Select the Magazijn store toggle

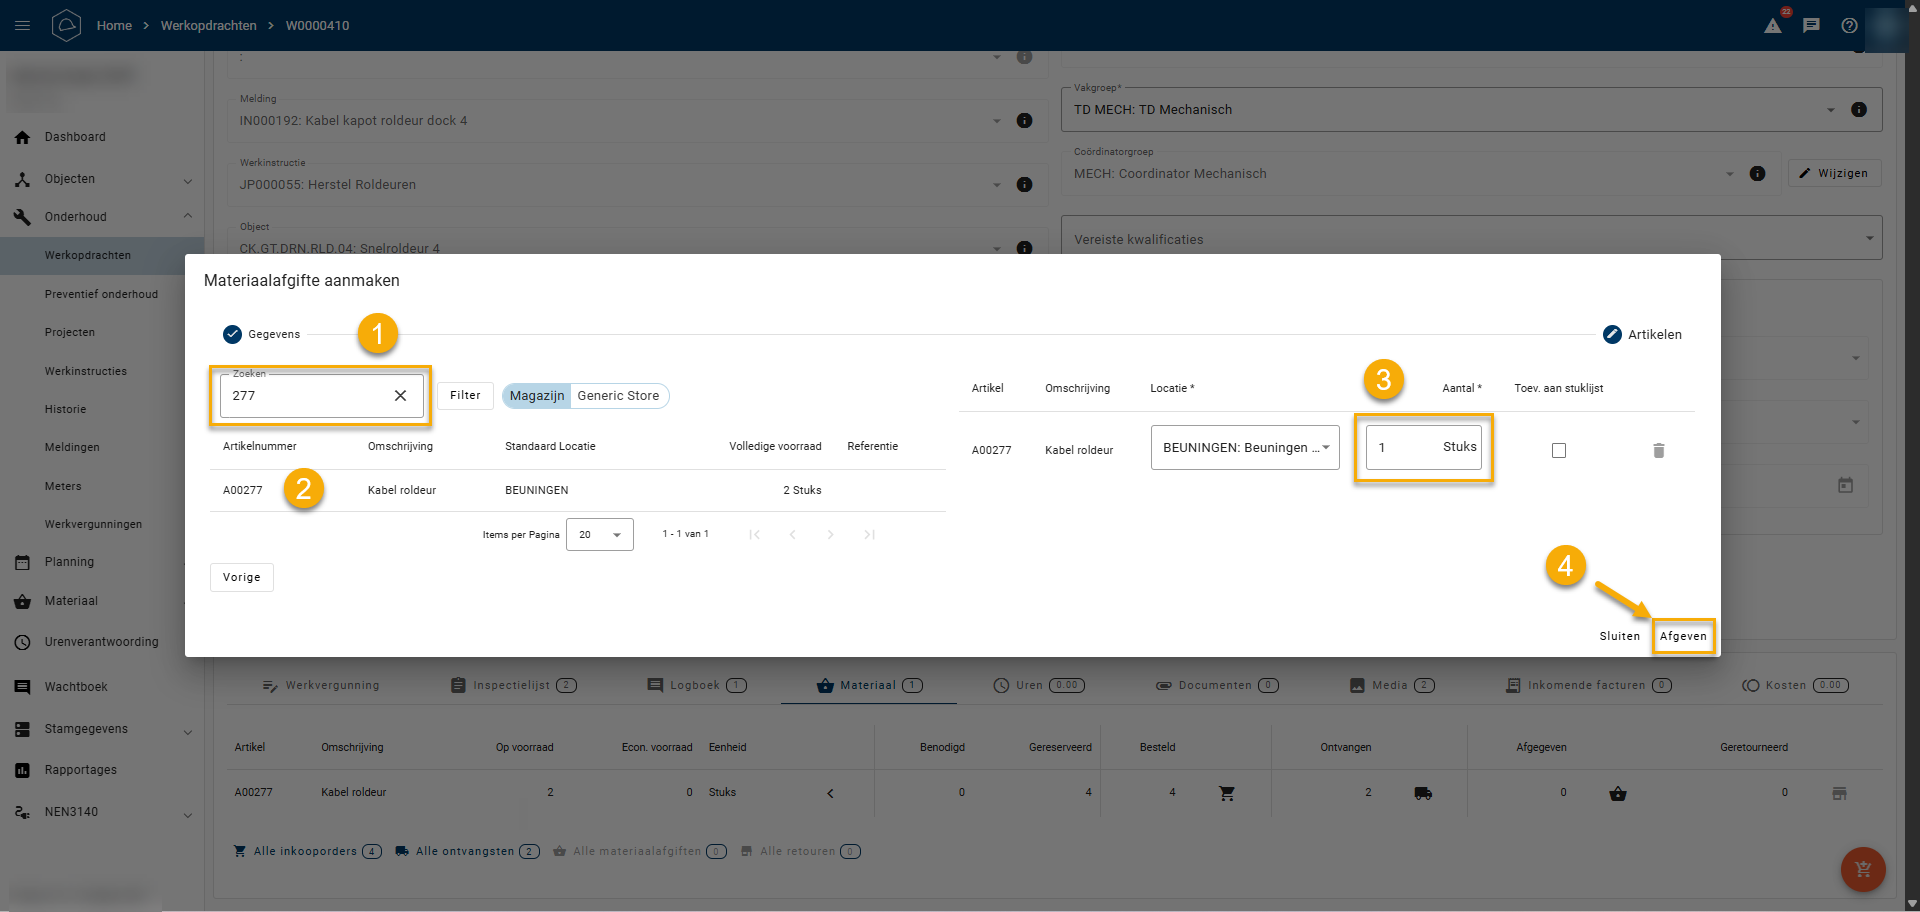coord(536,396)
